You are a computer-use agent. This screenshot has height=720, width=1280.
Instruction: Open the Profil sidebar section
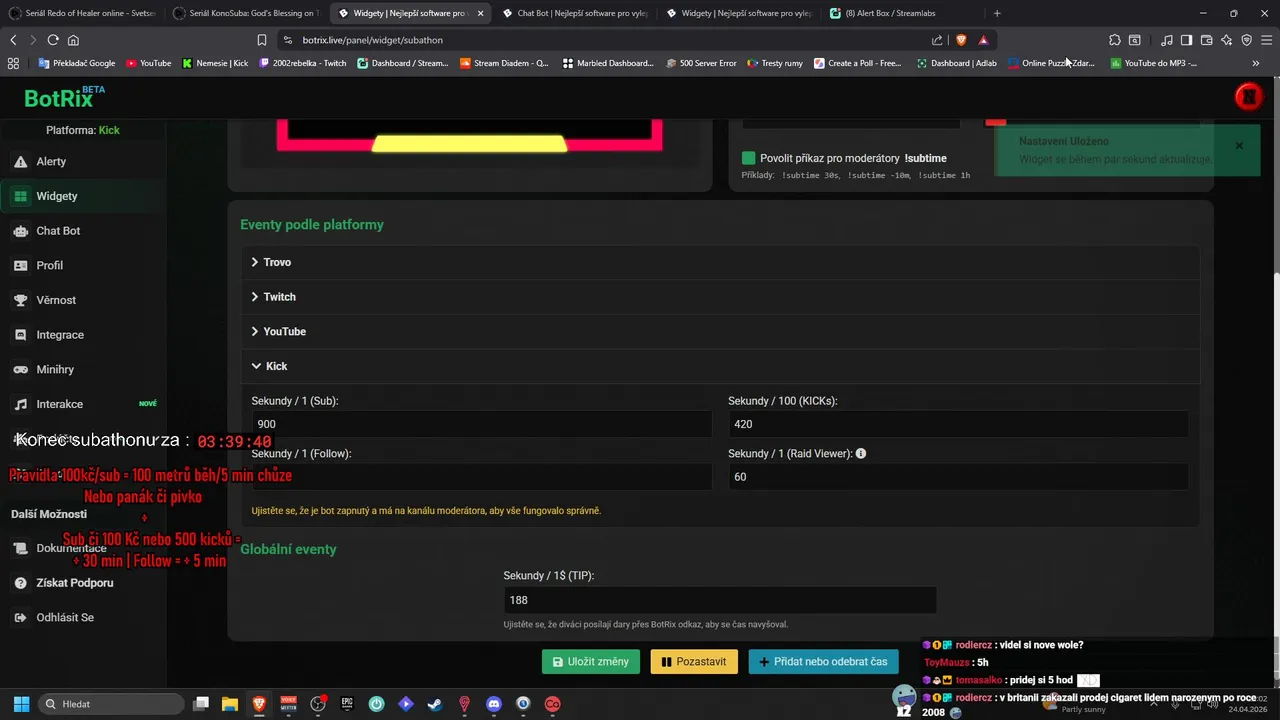point(83,265)
